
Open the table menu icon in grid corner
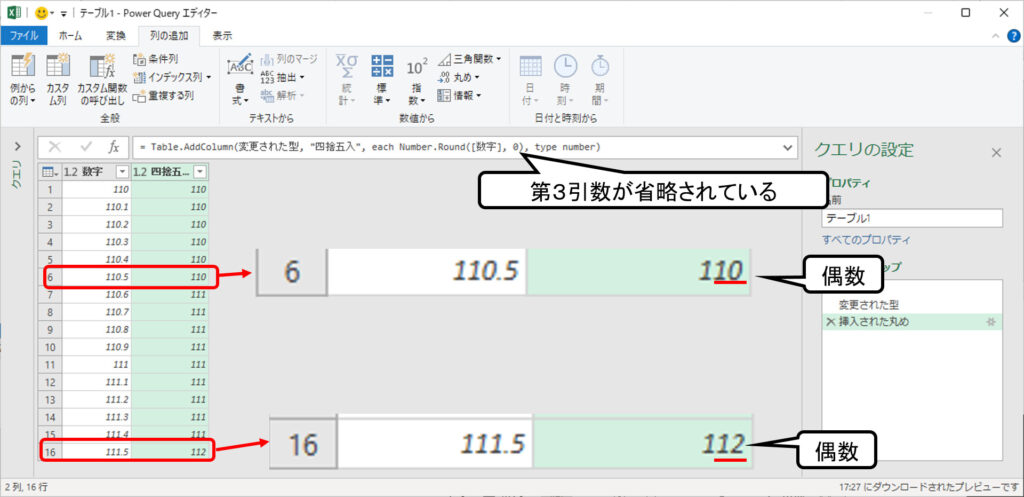click(48, 172)
